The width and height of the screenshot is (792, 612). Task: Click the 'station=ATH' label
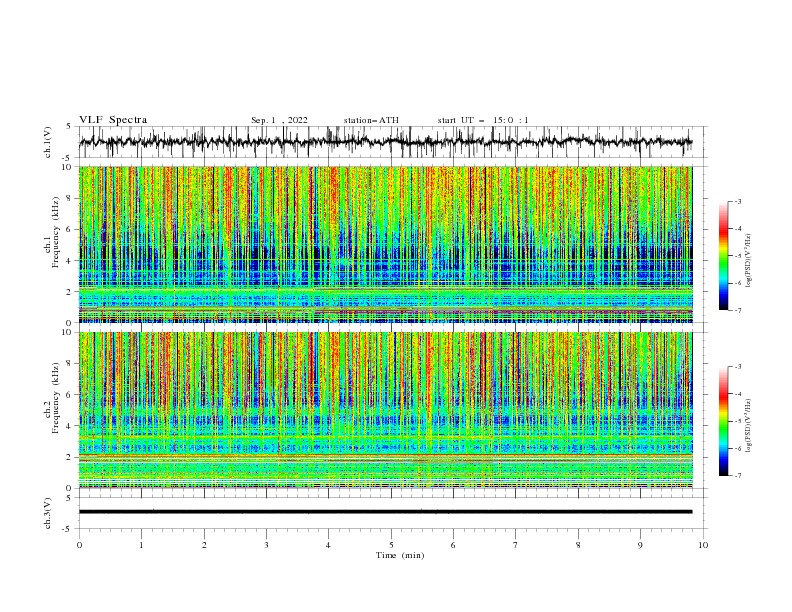[x=371, y=120]
